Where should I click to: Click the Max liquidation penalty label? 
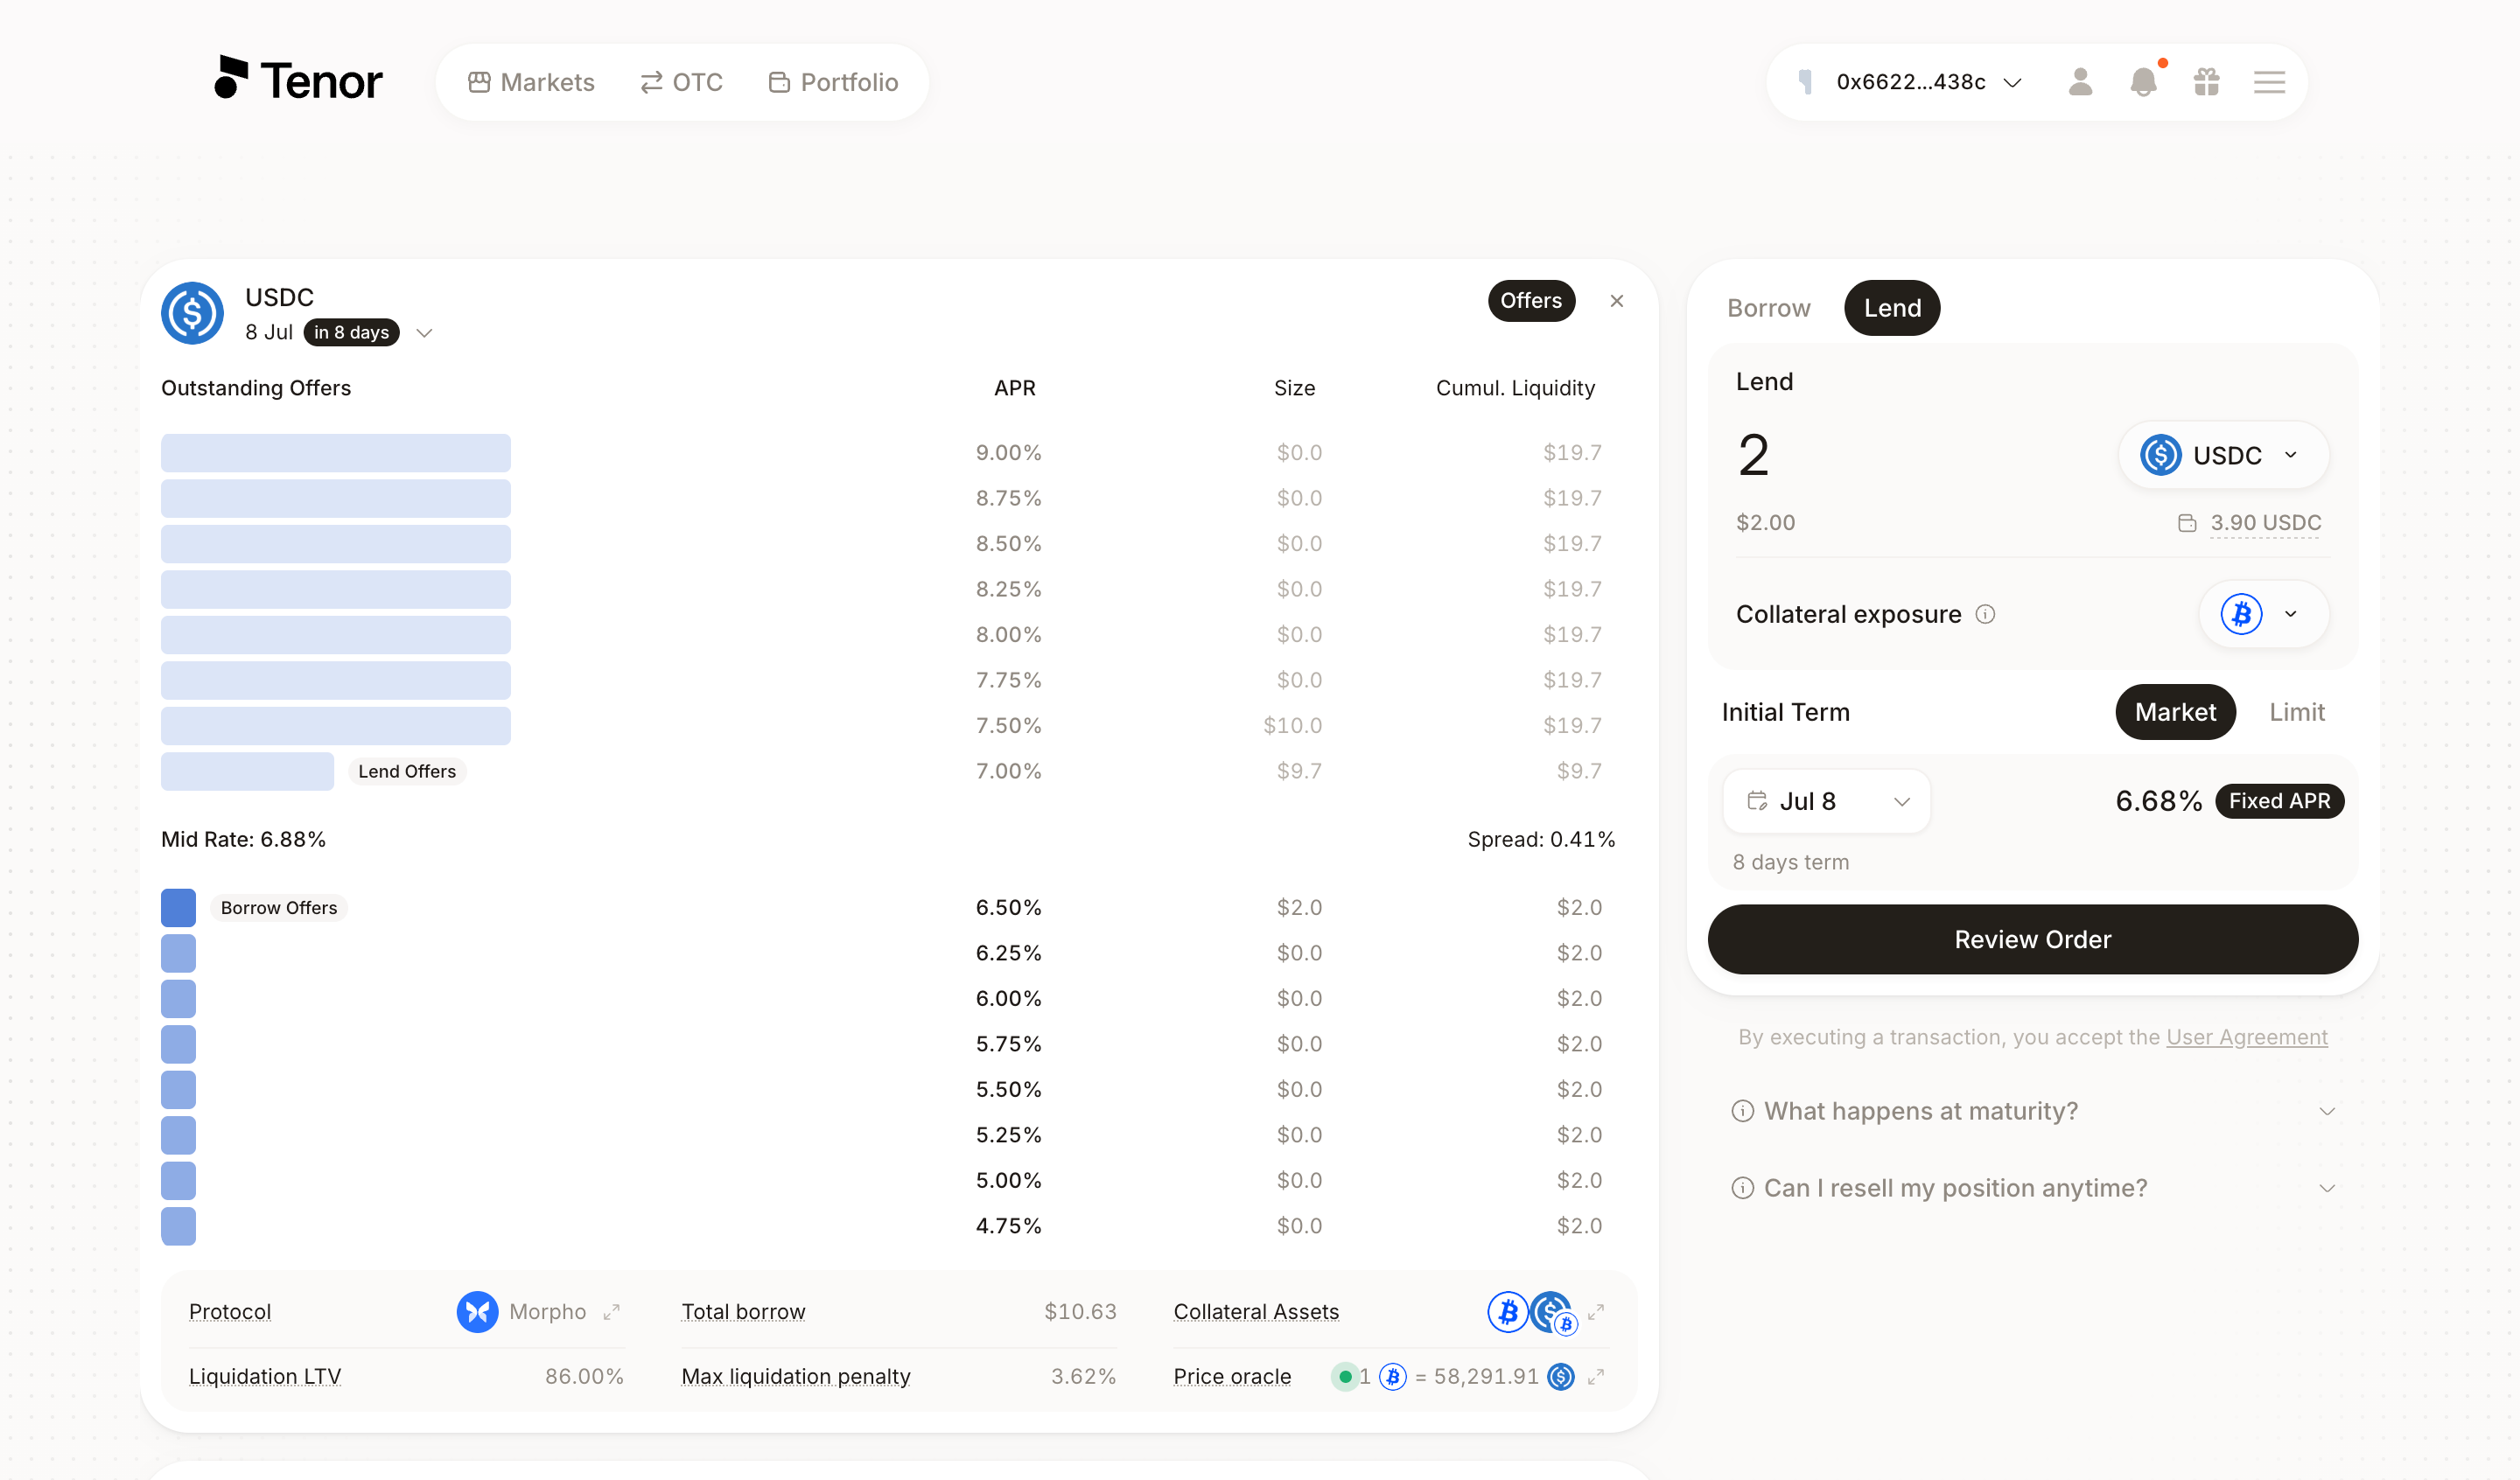(x=796, y=1377)
